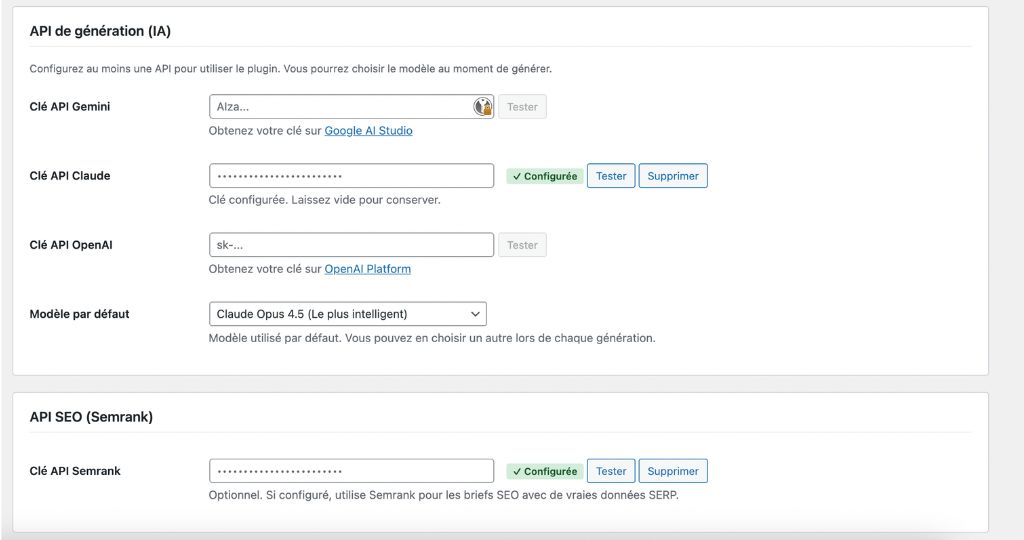Click the Clé API Semrank input field

(x=351, y=471)
